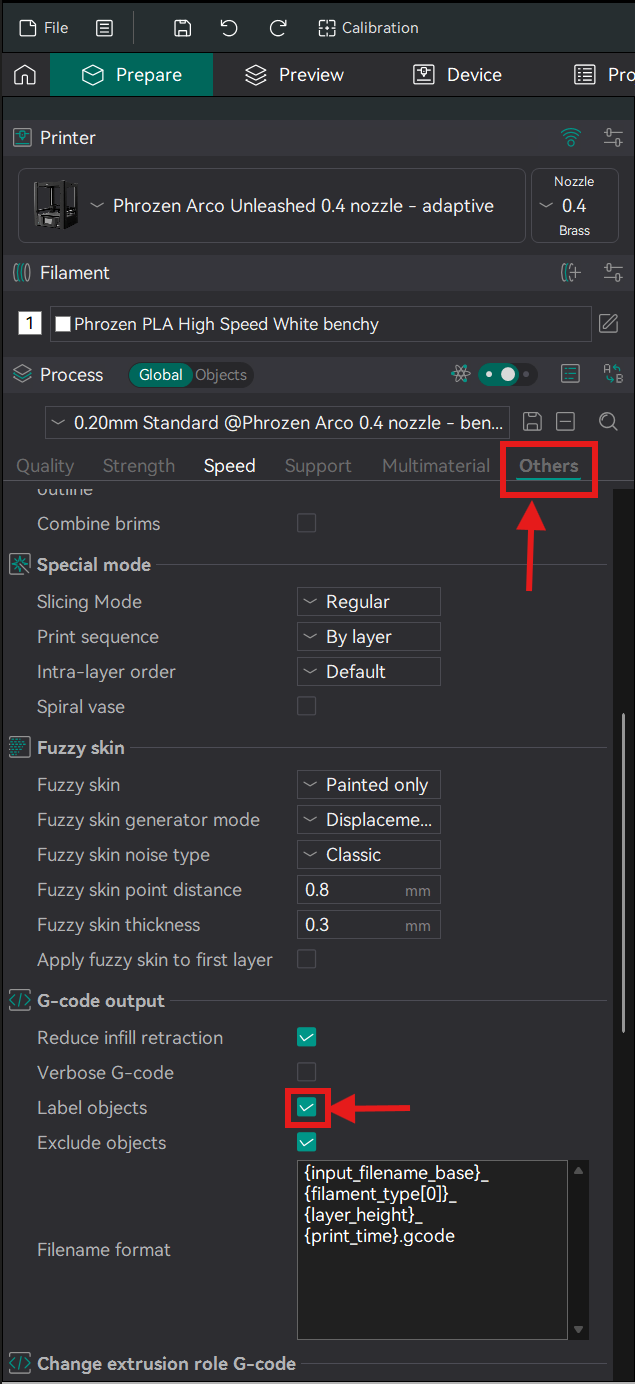This screenshot has height=1384, width=635.
Task: Toggle the advanced mode switch
Action: tap(507, 374)
